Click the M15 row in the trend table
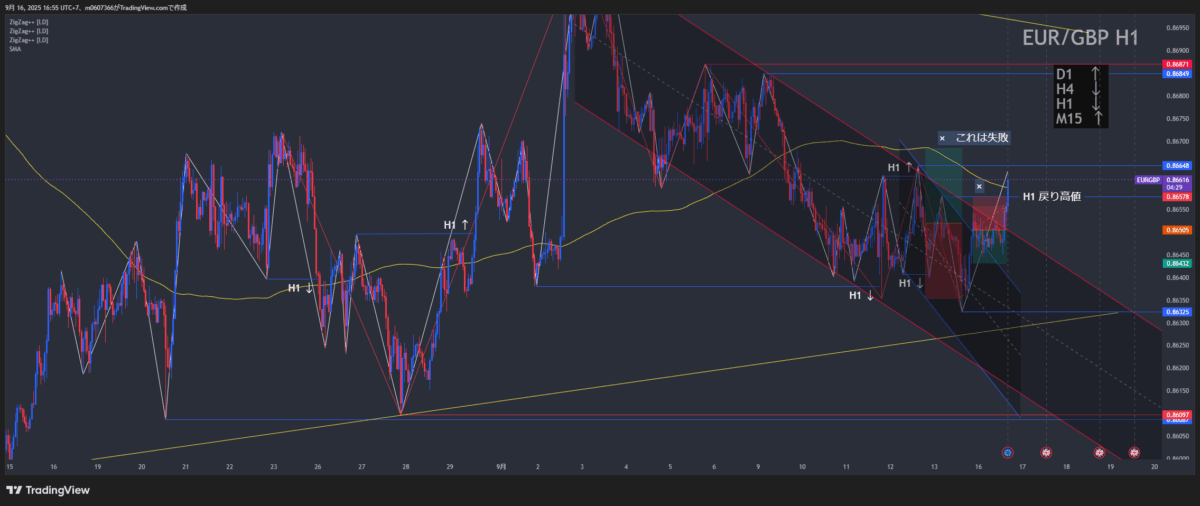This screenshot has width=1200, height=506. [x=1080, y=119]
